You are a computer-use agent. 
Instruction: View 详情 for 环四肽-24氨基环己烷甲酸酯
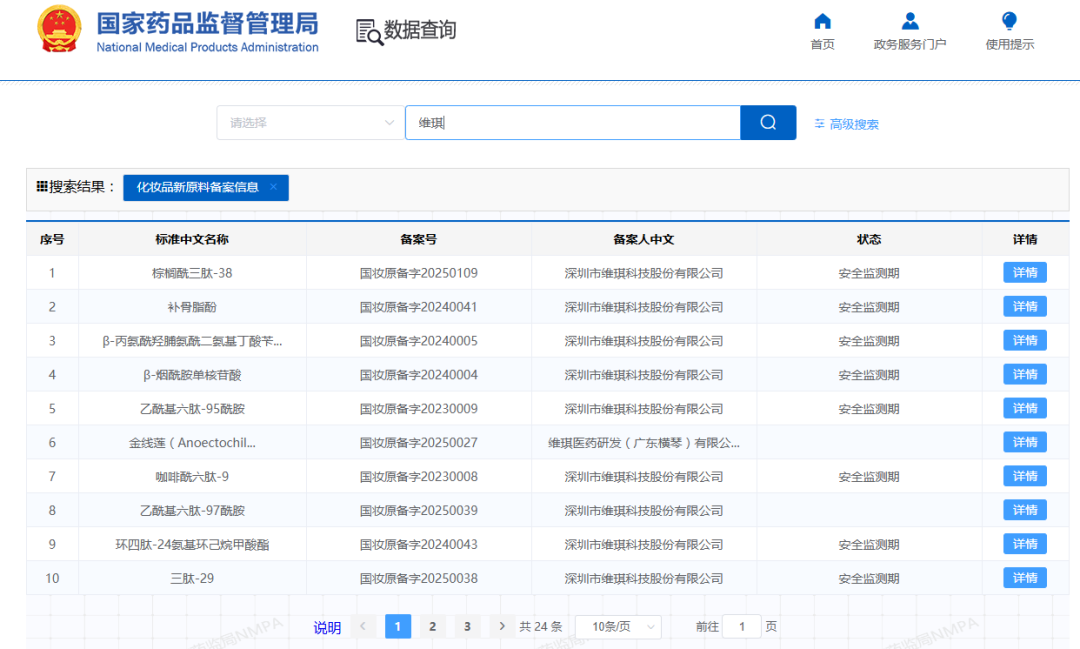pos(1025,544)
